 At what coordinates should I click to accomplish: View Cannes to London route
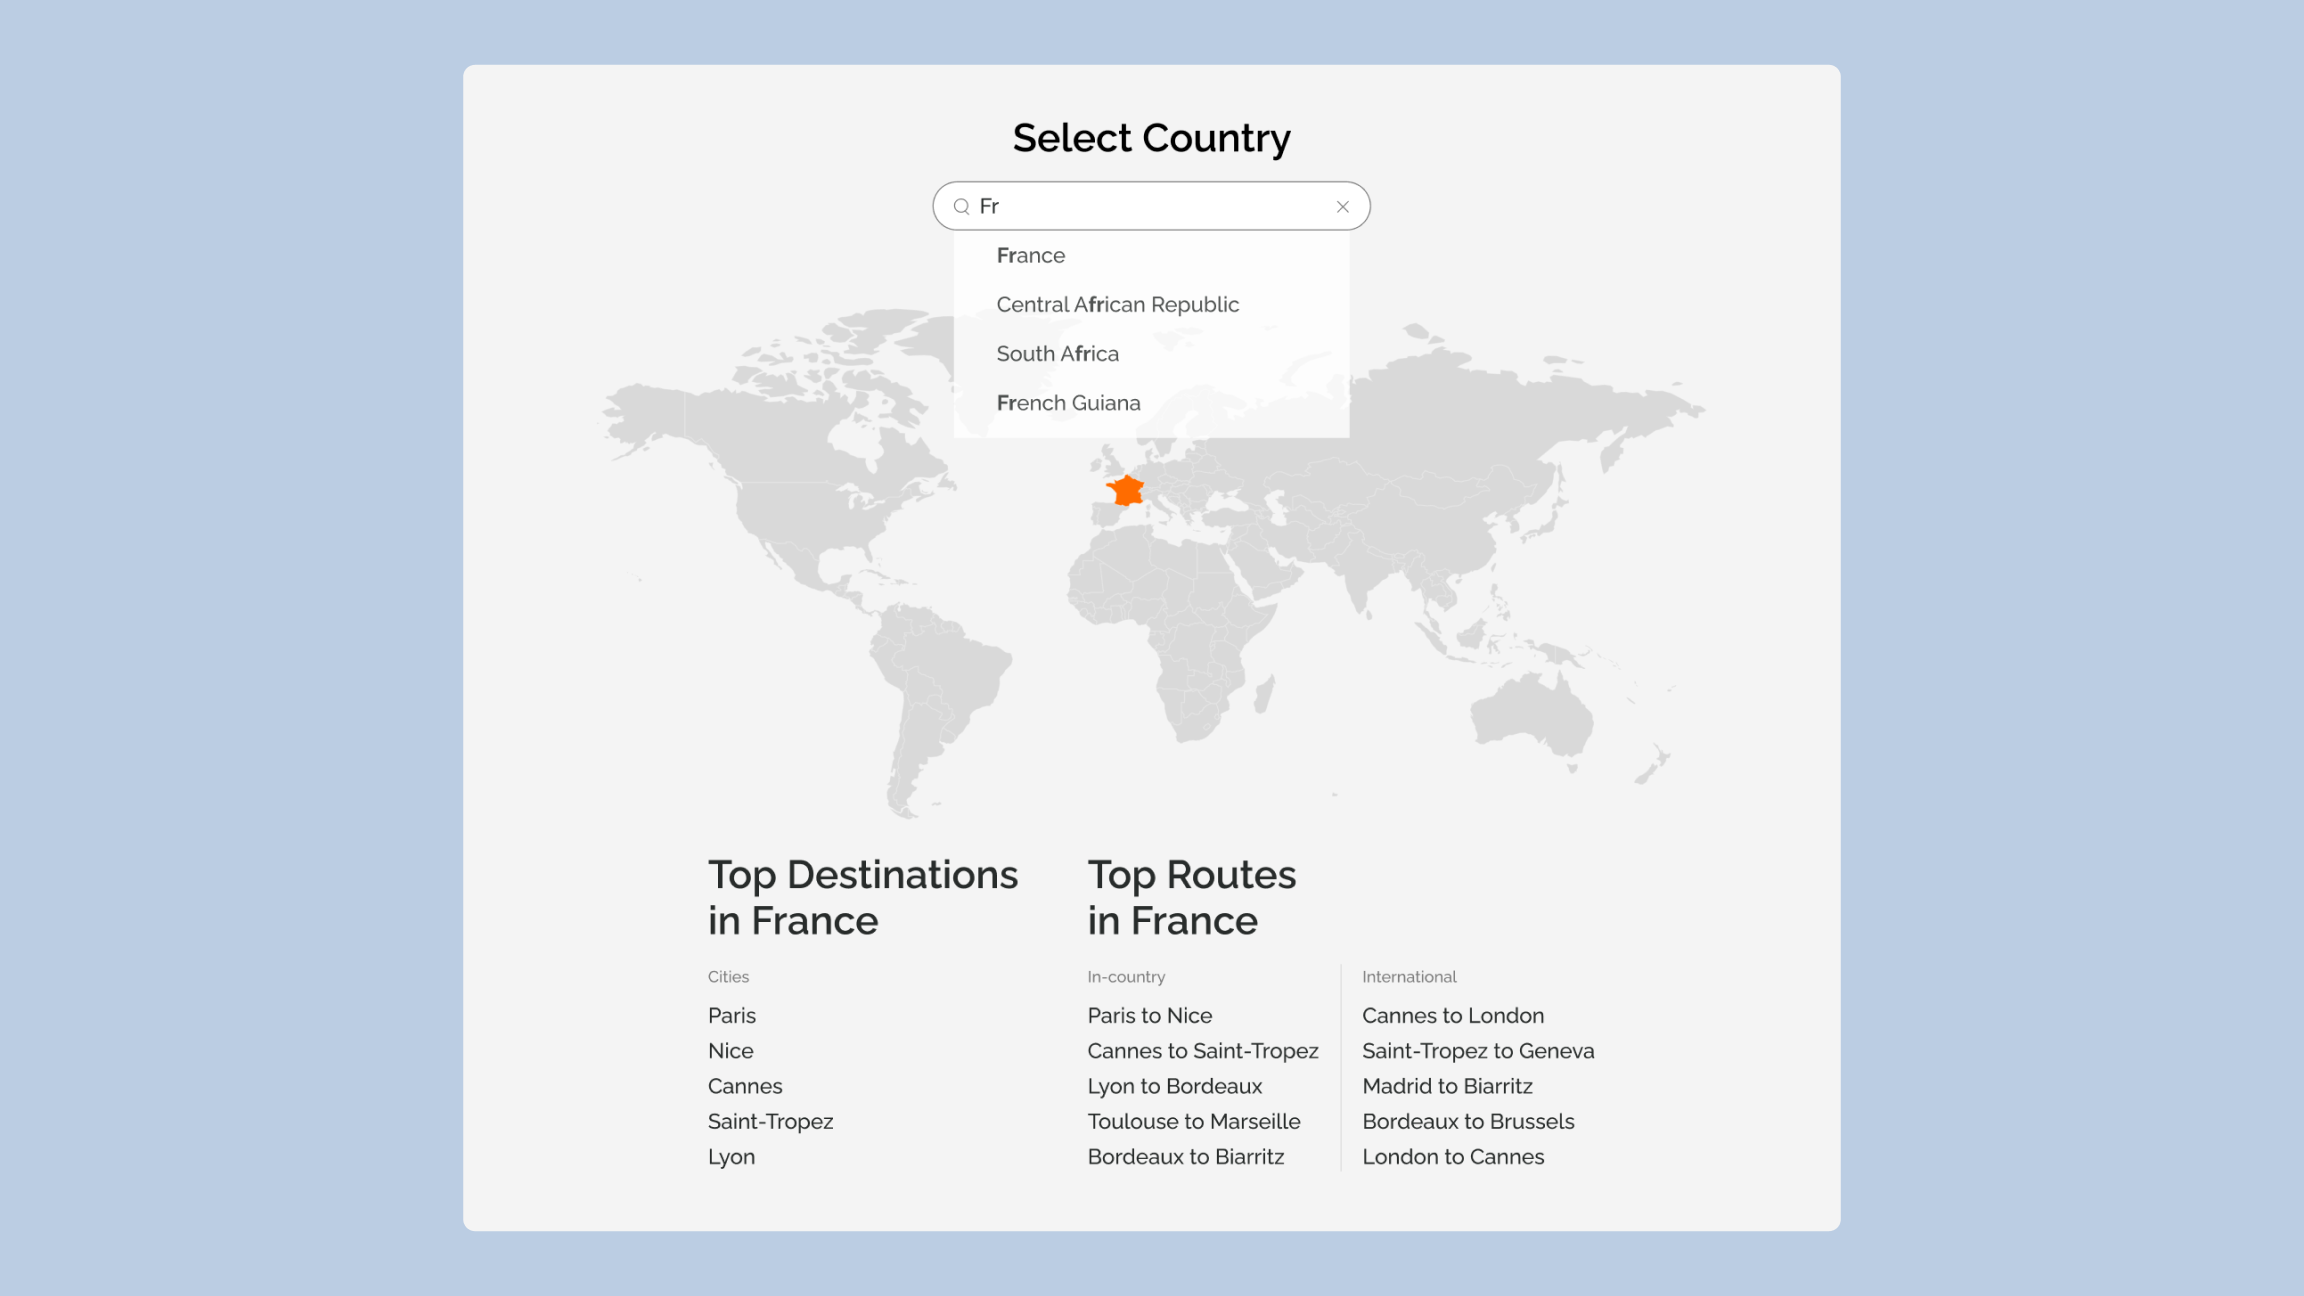(1452, 1016)
